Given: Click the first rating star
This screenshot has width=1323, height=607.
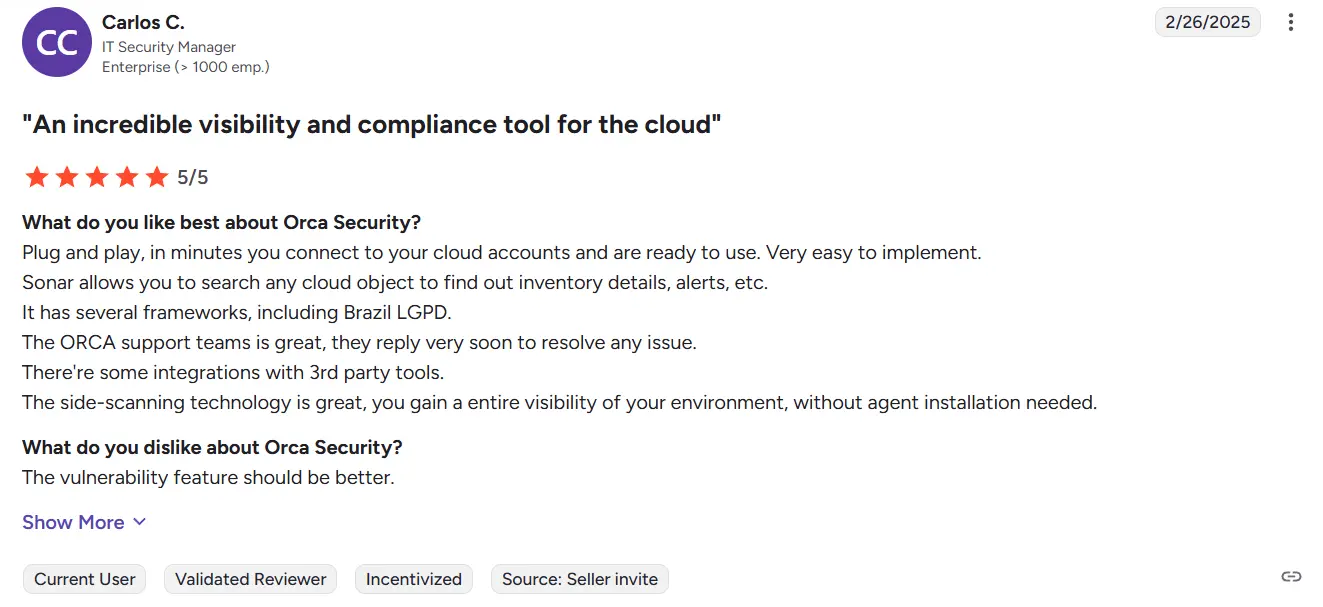Looking at the screenshot, I should [x=37, y=178].
